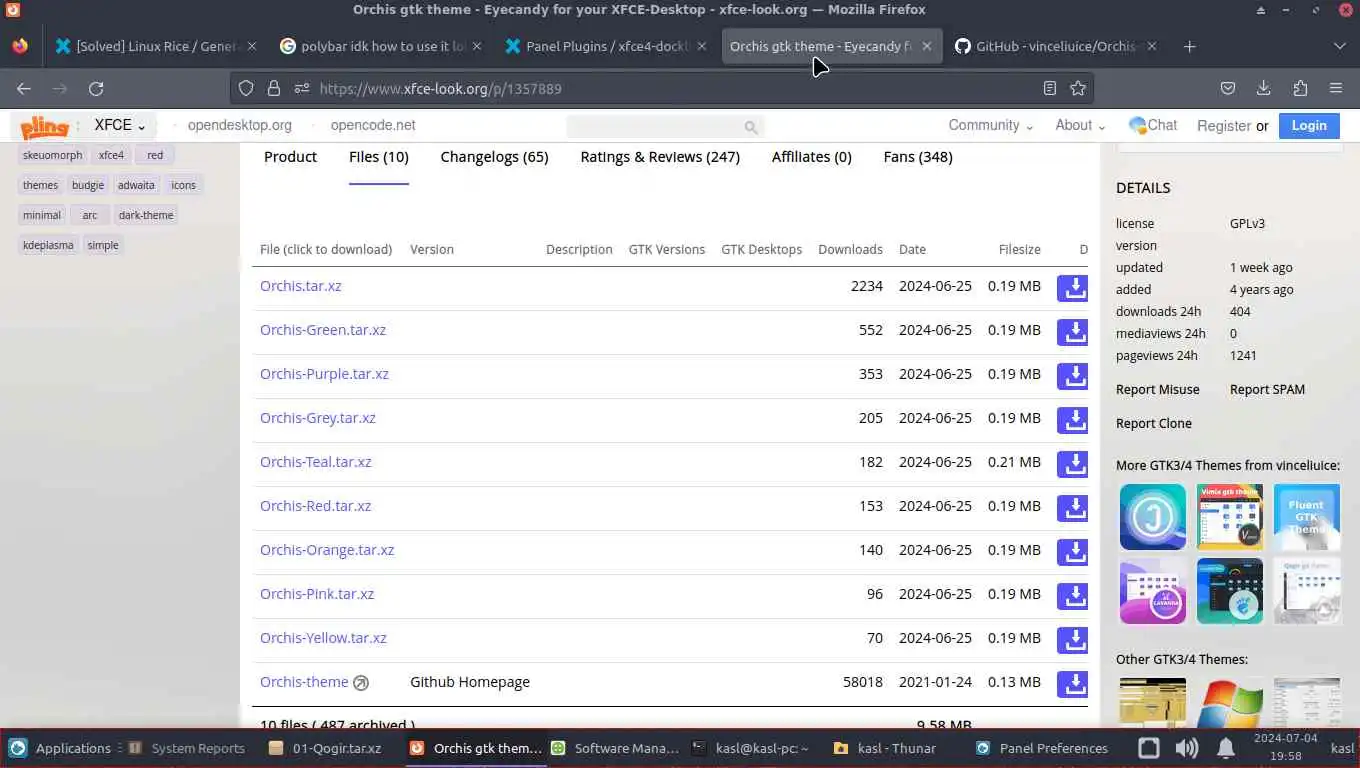Reload the page with refresh icon
The height and width of the screenshot is (768, 1360).
pos(96,88)
